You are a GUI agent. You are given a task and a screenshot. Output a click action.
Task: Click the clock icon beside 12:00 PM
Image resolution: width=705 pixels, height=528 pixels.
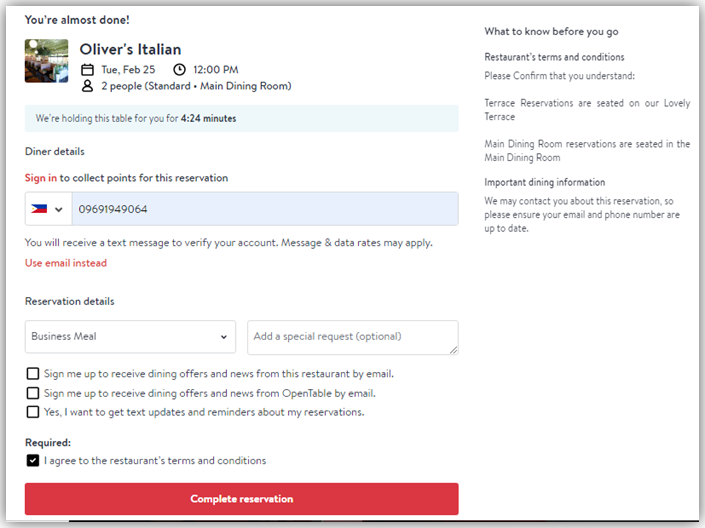click(x=179, y=69)
